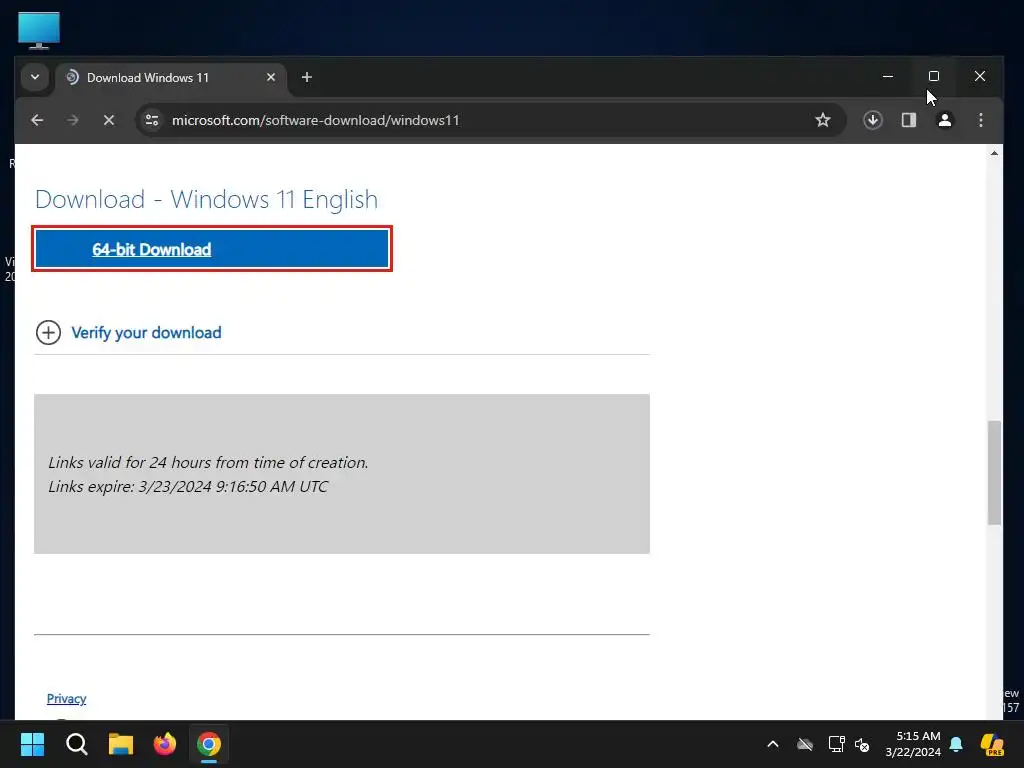Open Chrome downloads icon
Screen dimensions: 1024x768
point(872,120)
